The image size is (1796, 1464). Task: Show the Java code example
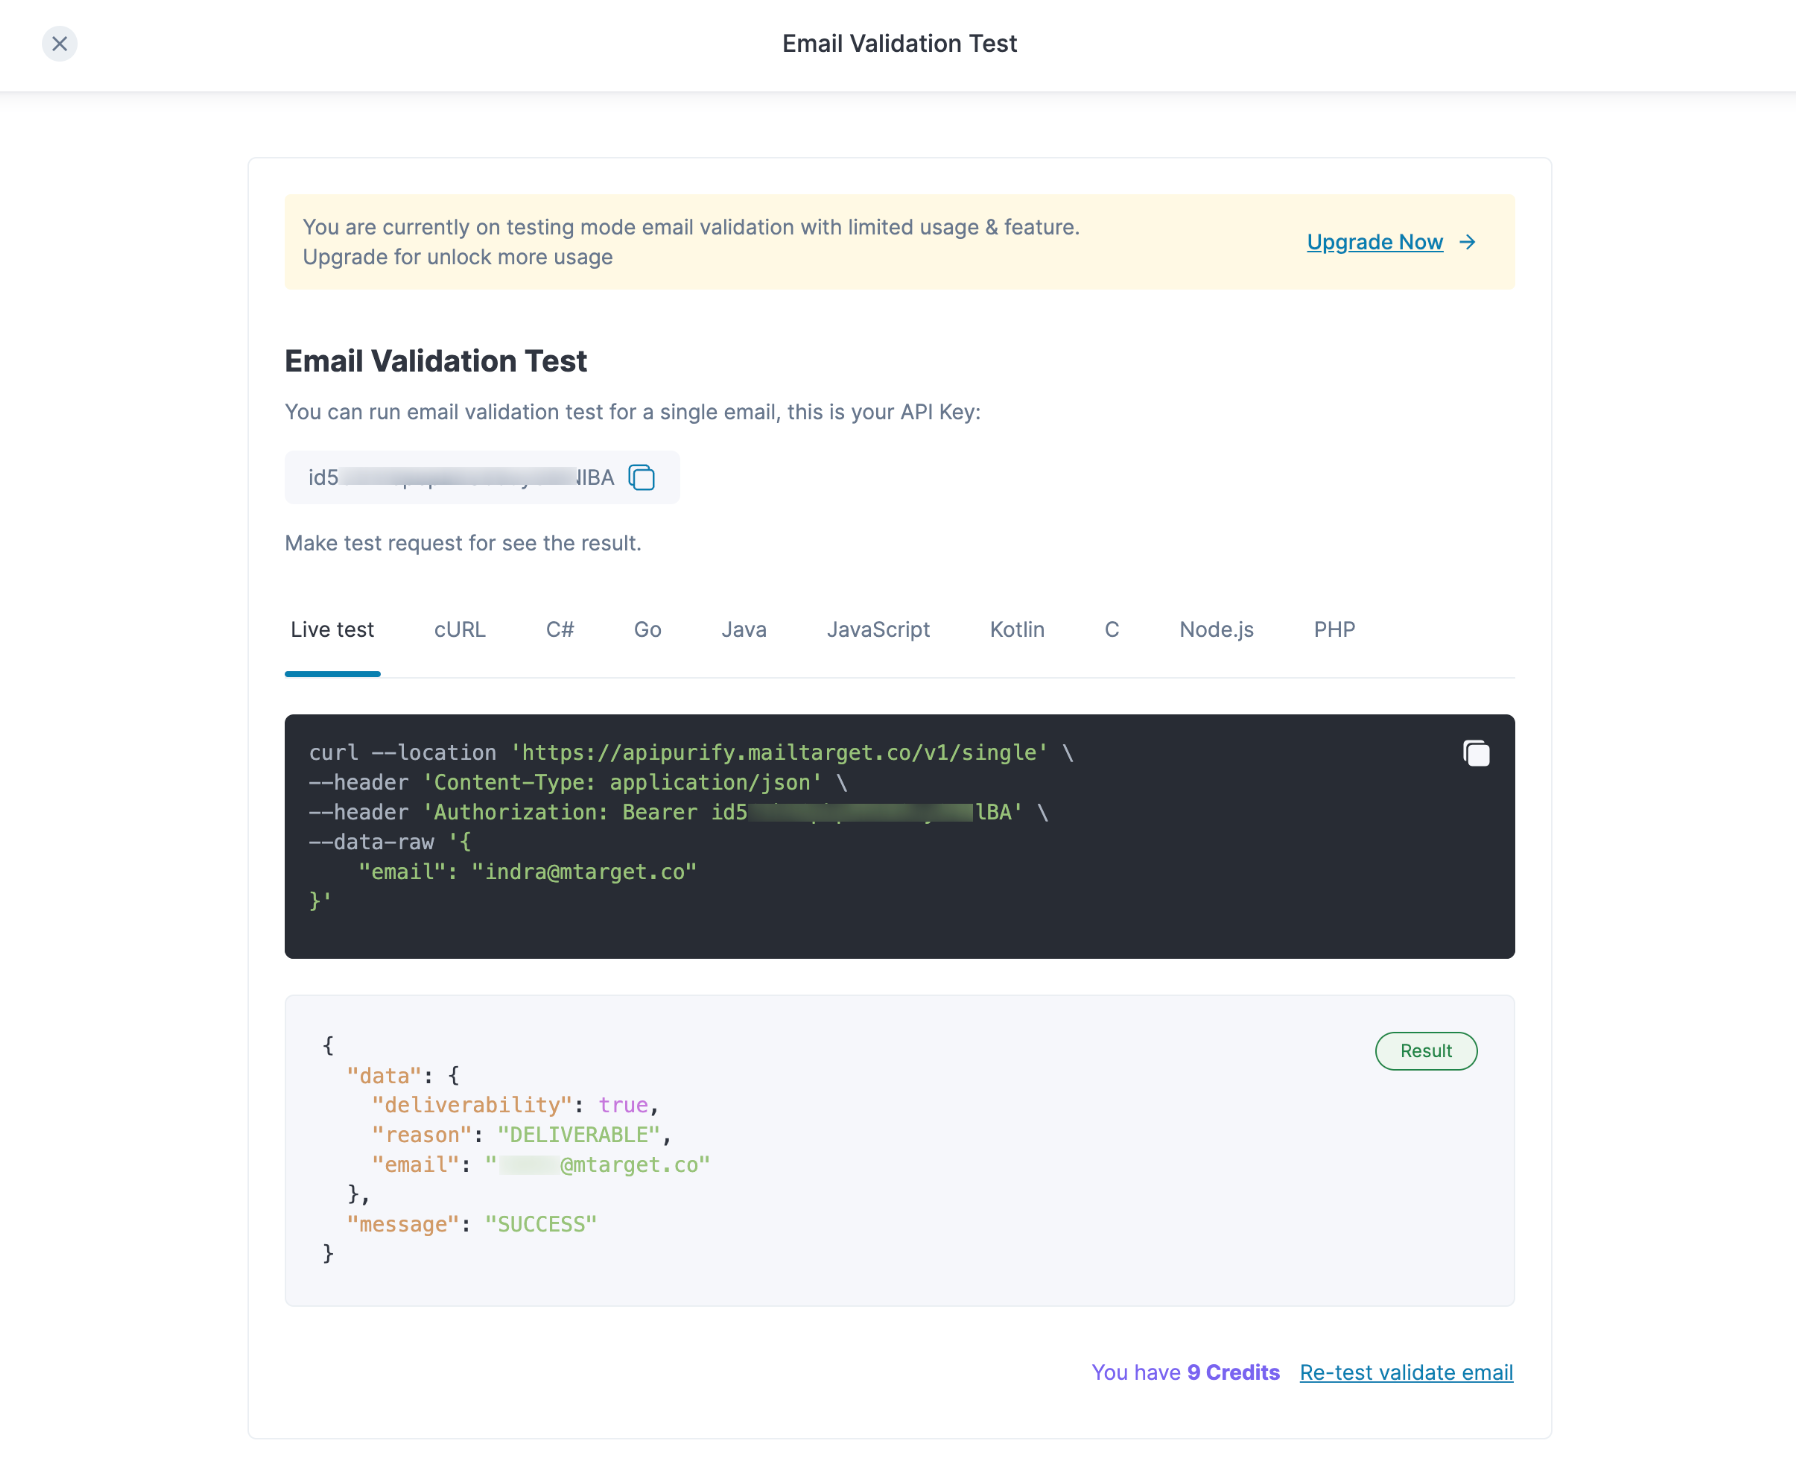(744, 630)
